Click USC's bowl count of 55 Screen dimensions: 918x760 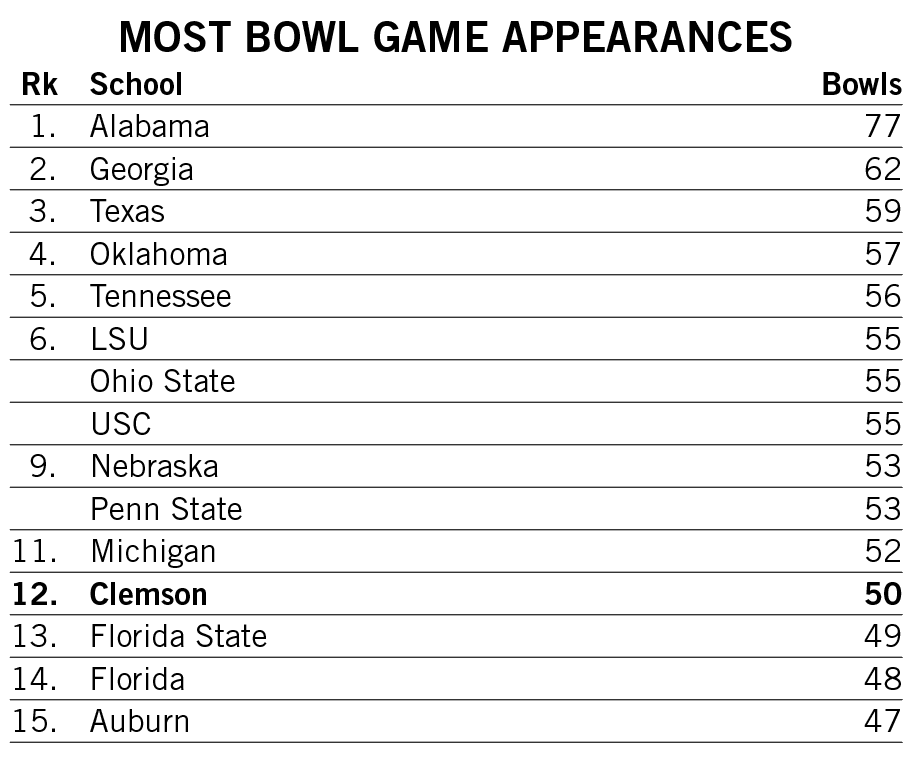(x=883, y=424)
